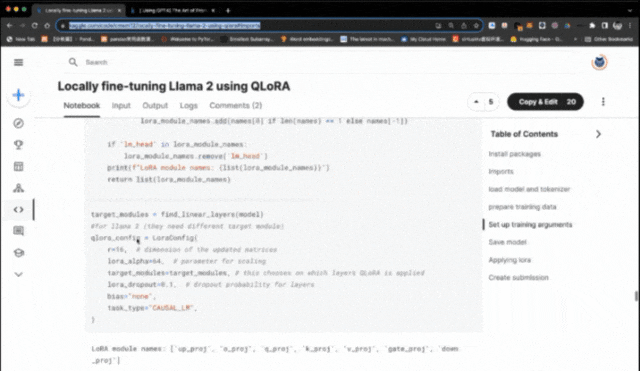Jump to Save model section

[507, 242]
